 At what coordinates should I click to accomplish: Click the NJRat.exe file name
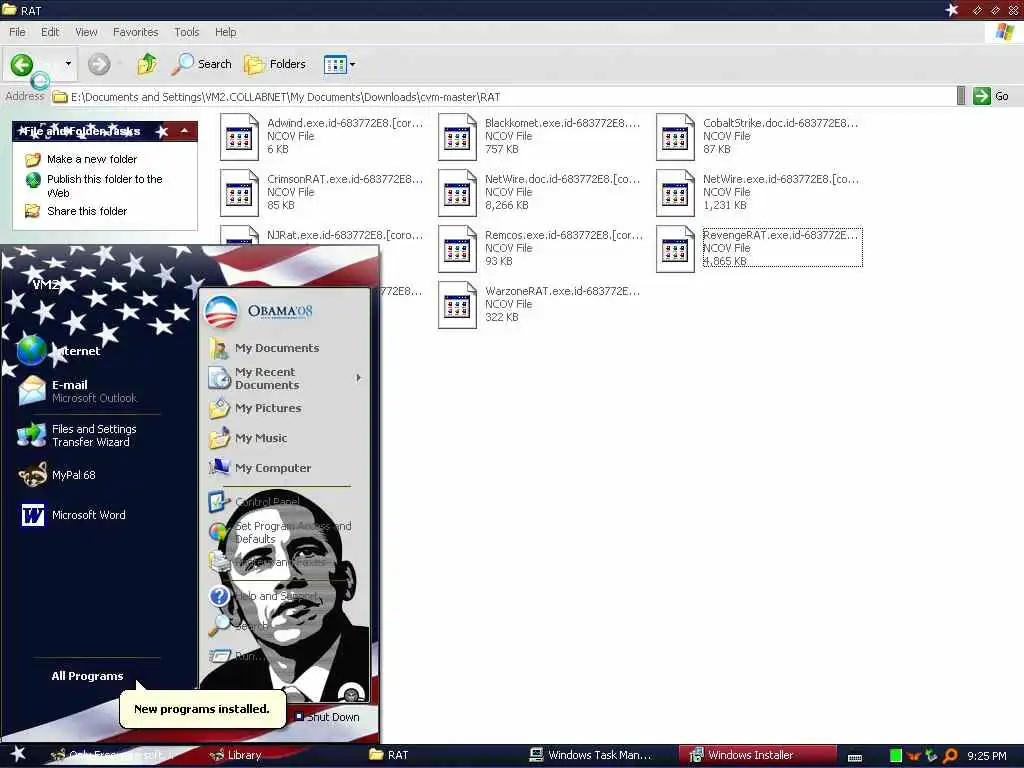(345, 235)
